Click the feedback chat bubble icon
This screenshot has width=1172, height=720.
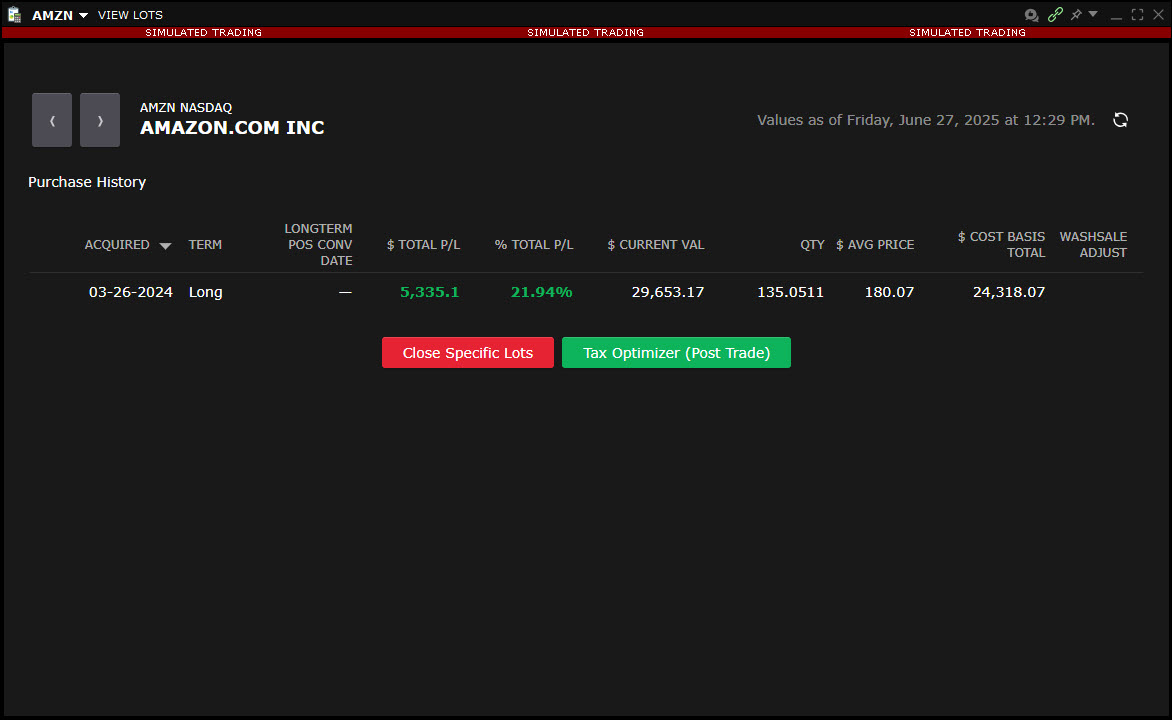(x=1031, y=15)
